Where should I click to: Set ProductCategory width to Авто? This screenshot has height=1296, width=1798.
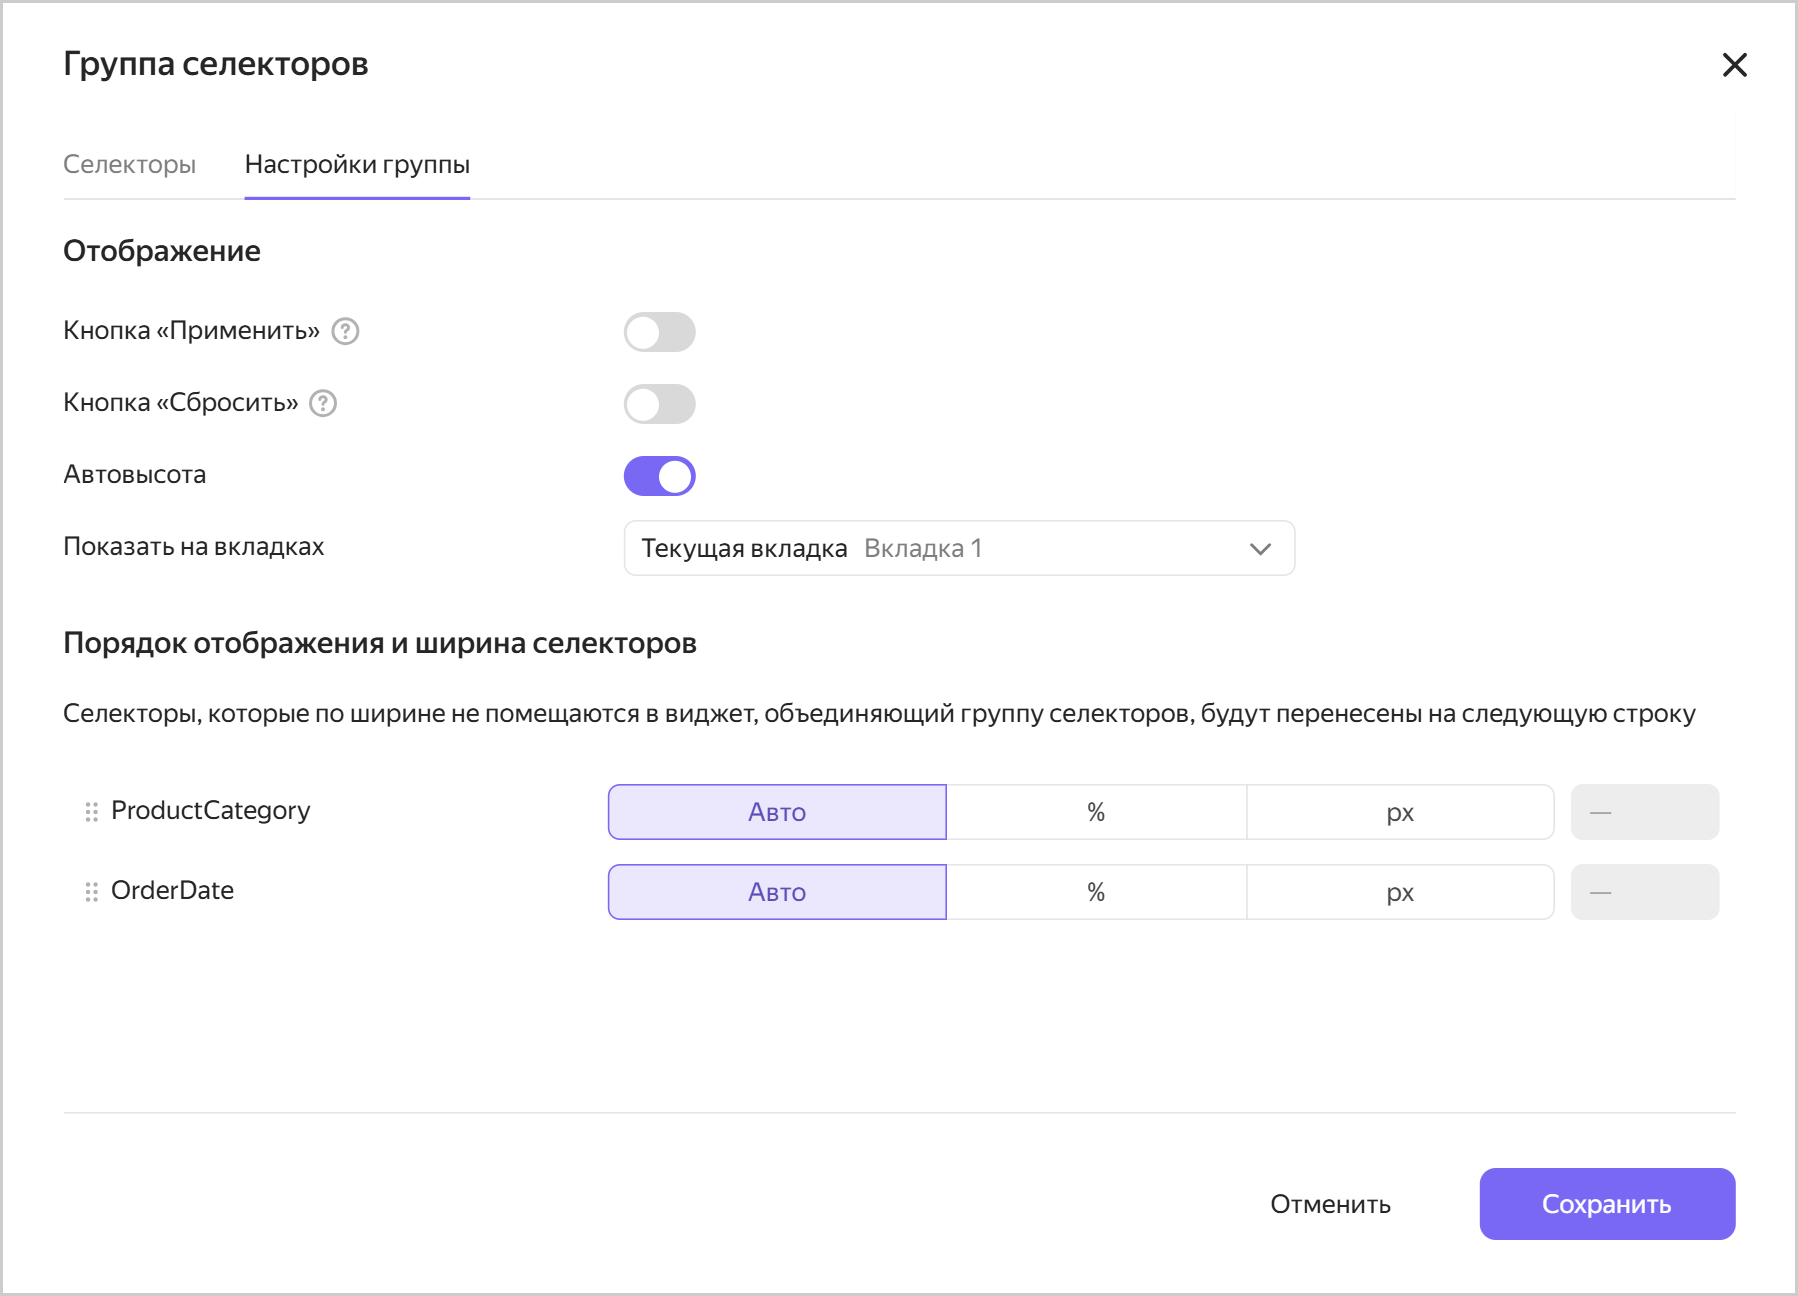click(777, 812)
